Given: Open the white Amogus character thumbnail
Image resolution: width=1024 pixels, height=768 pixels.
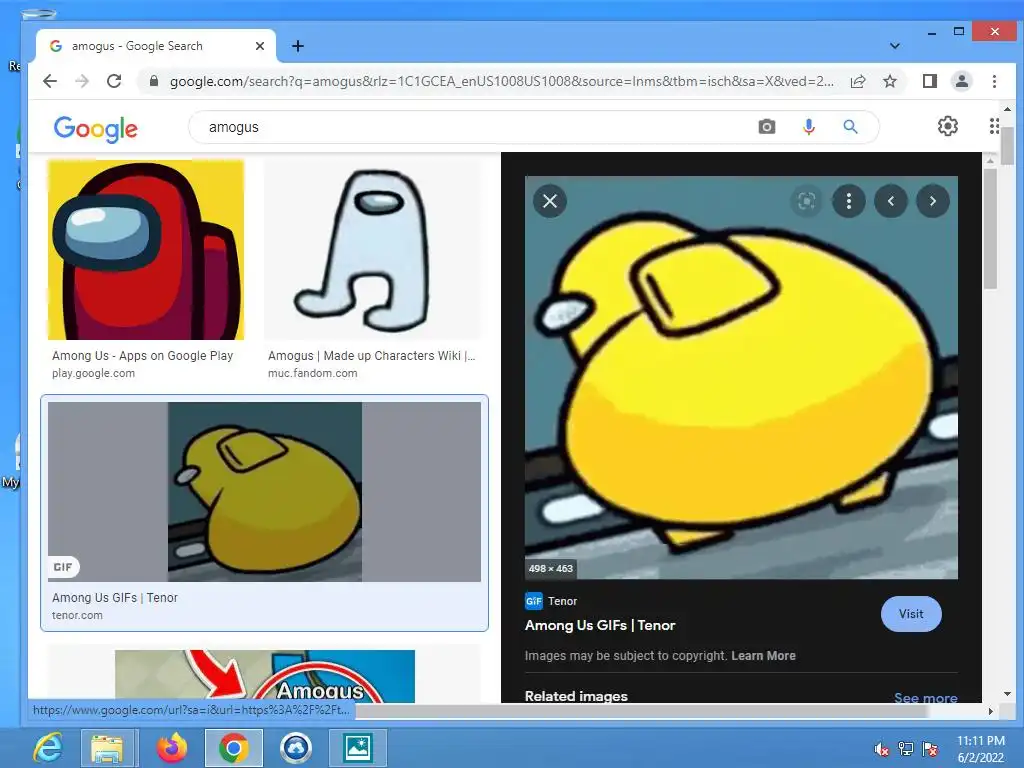Looking at the screenshot, I should (372, 249).
